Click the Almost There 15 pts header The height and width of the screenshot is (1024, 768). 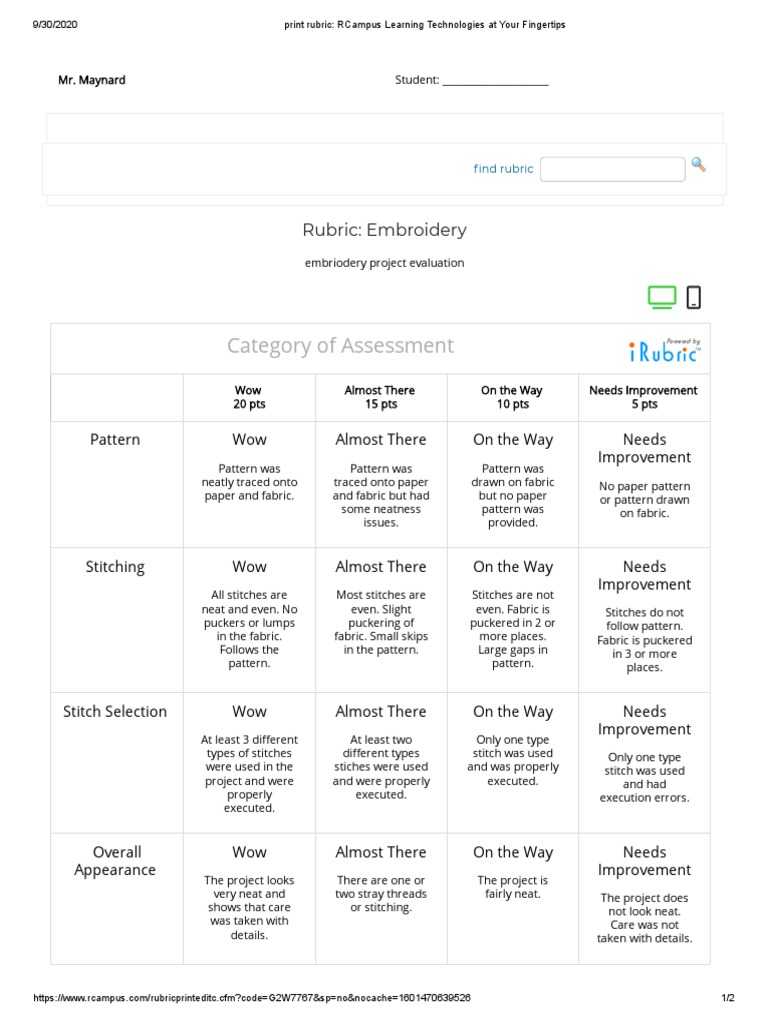point(380,397)
